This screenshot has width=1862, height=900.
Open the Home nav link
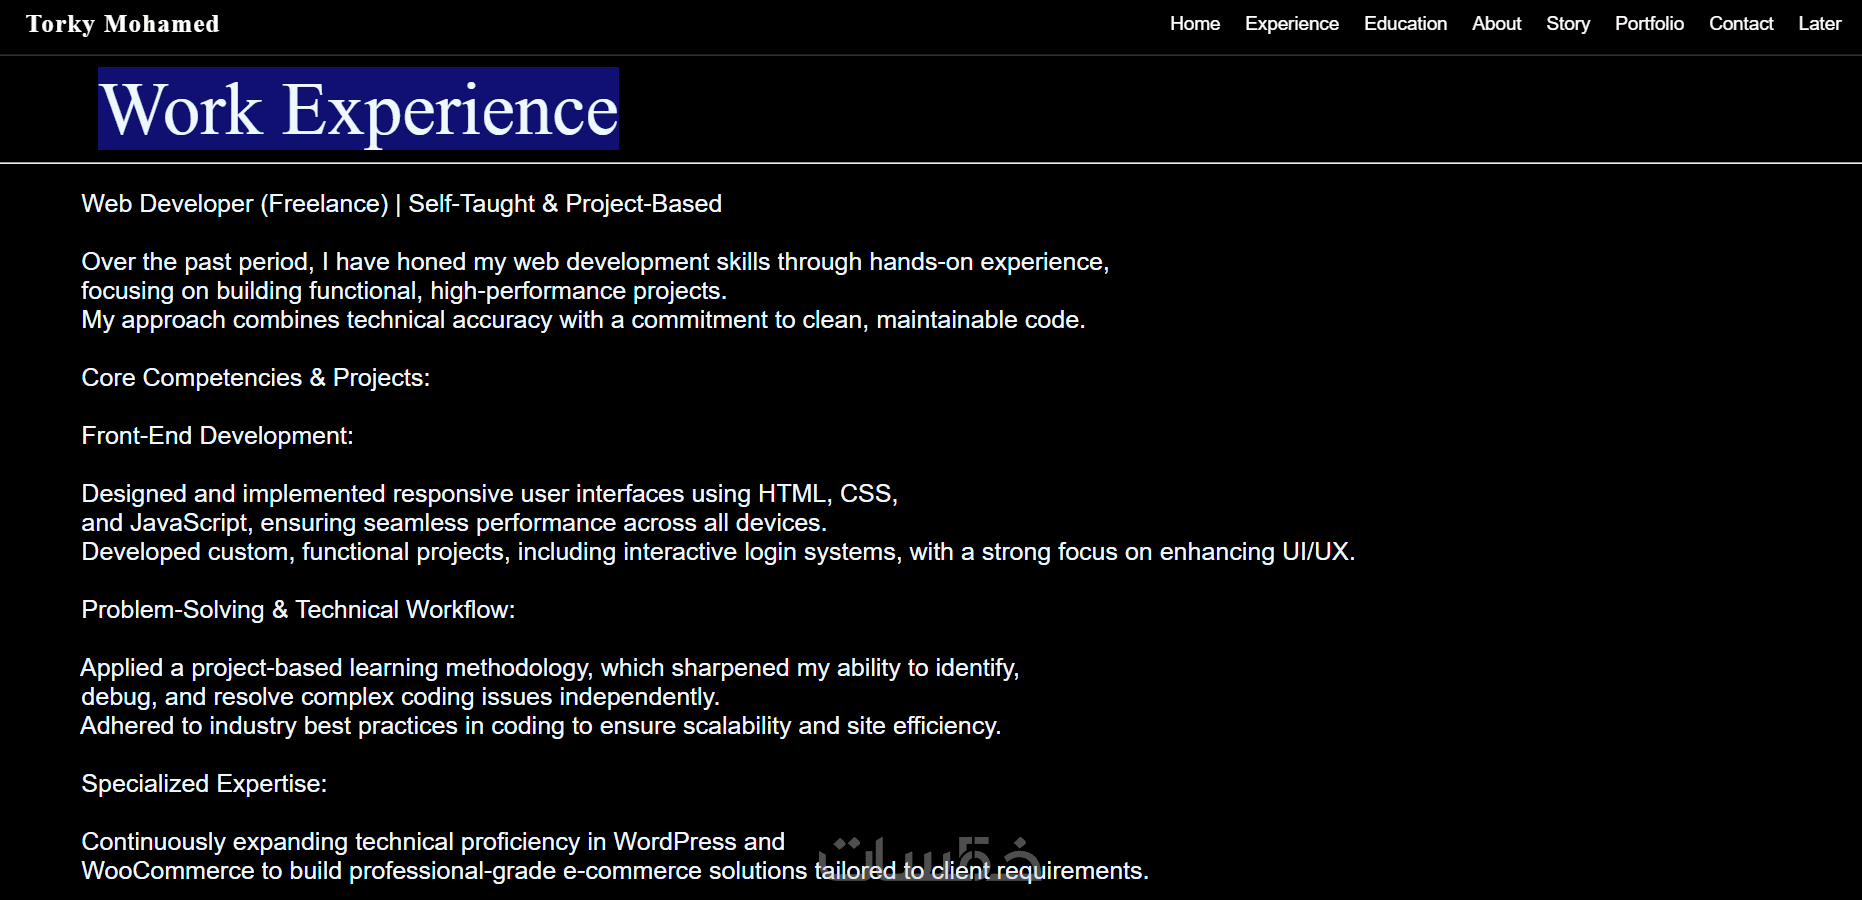pos(1195,23)
